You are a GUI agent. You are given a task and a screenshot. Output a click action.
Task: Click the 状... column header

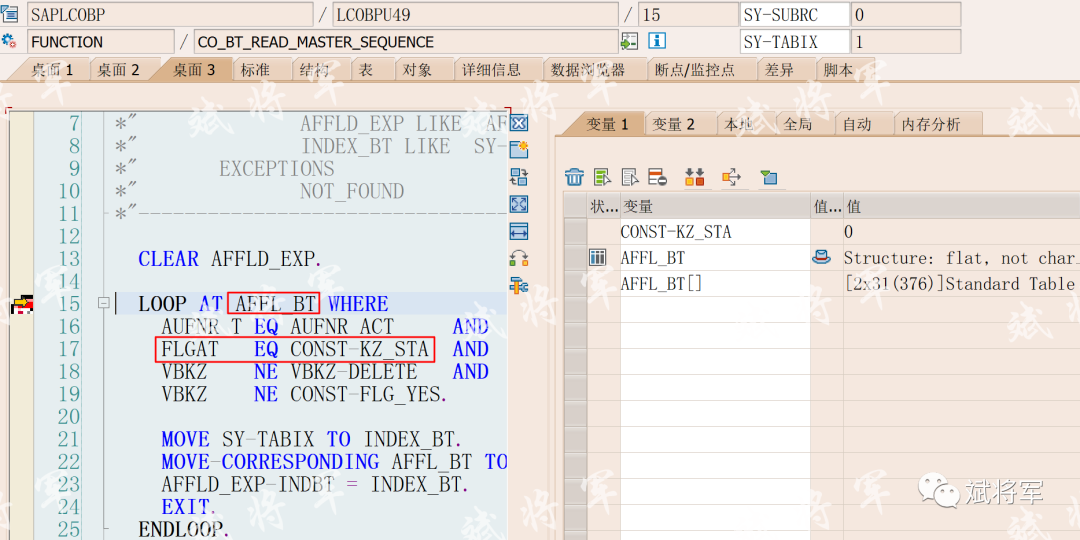[603, 206]
